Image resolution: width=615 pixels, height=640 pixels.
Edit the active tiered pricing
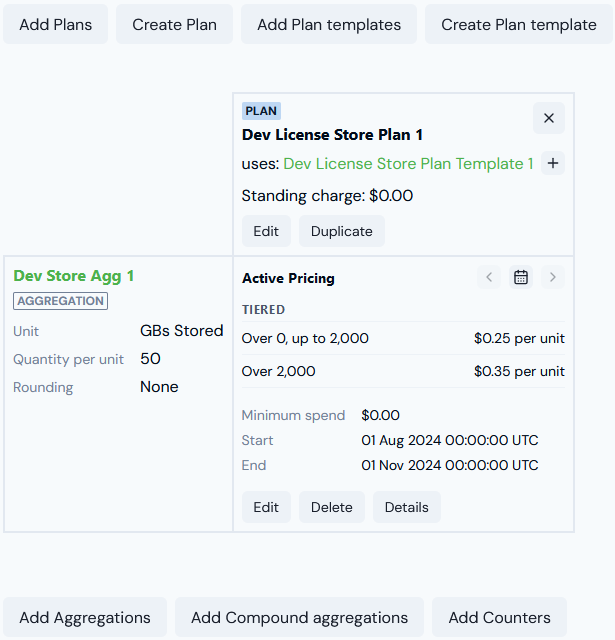tap(266, 507)
